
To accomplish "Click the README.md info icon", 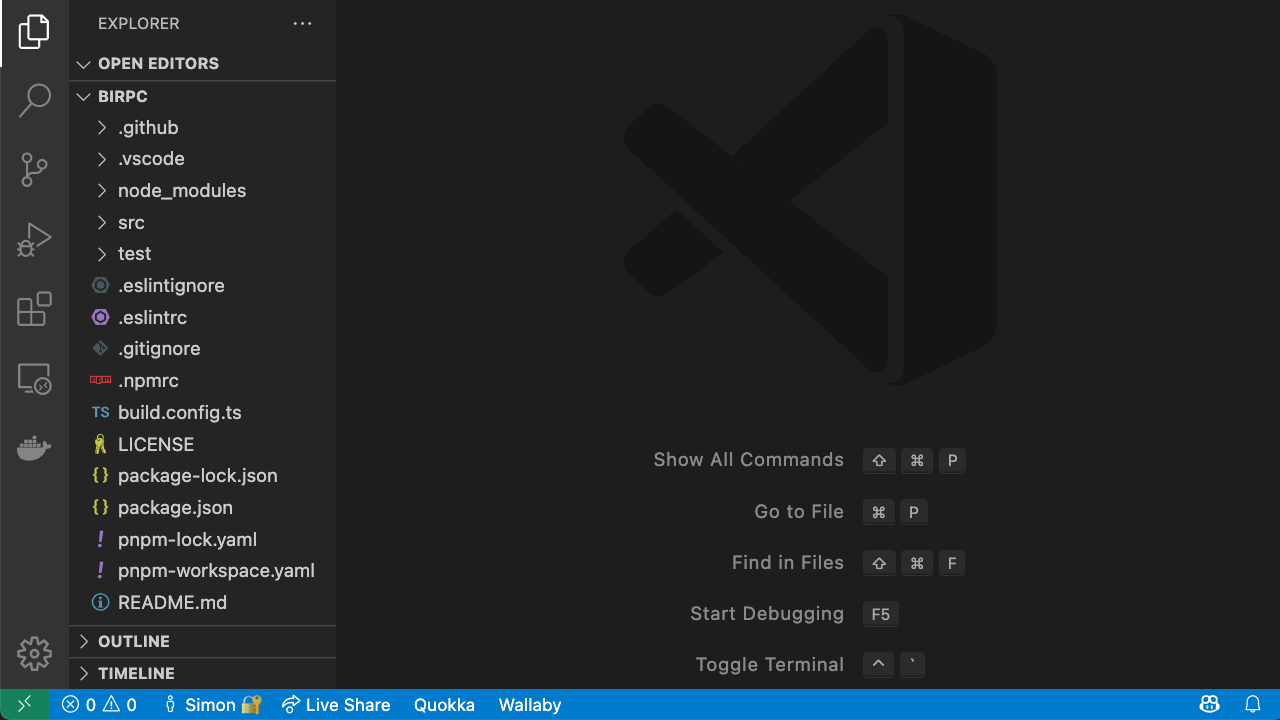I will 100,602.
